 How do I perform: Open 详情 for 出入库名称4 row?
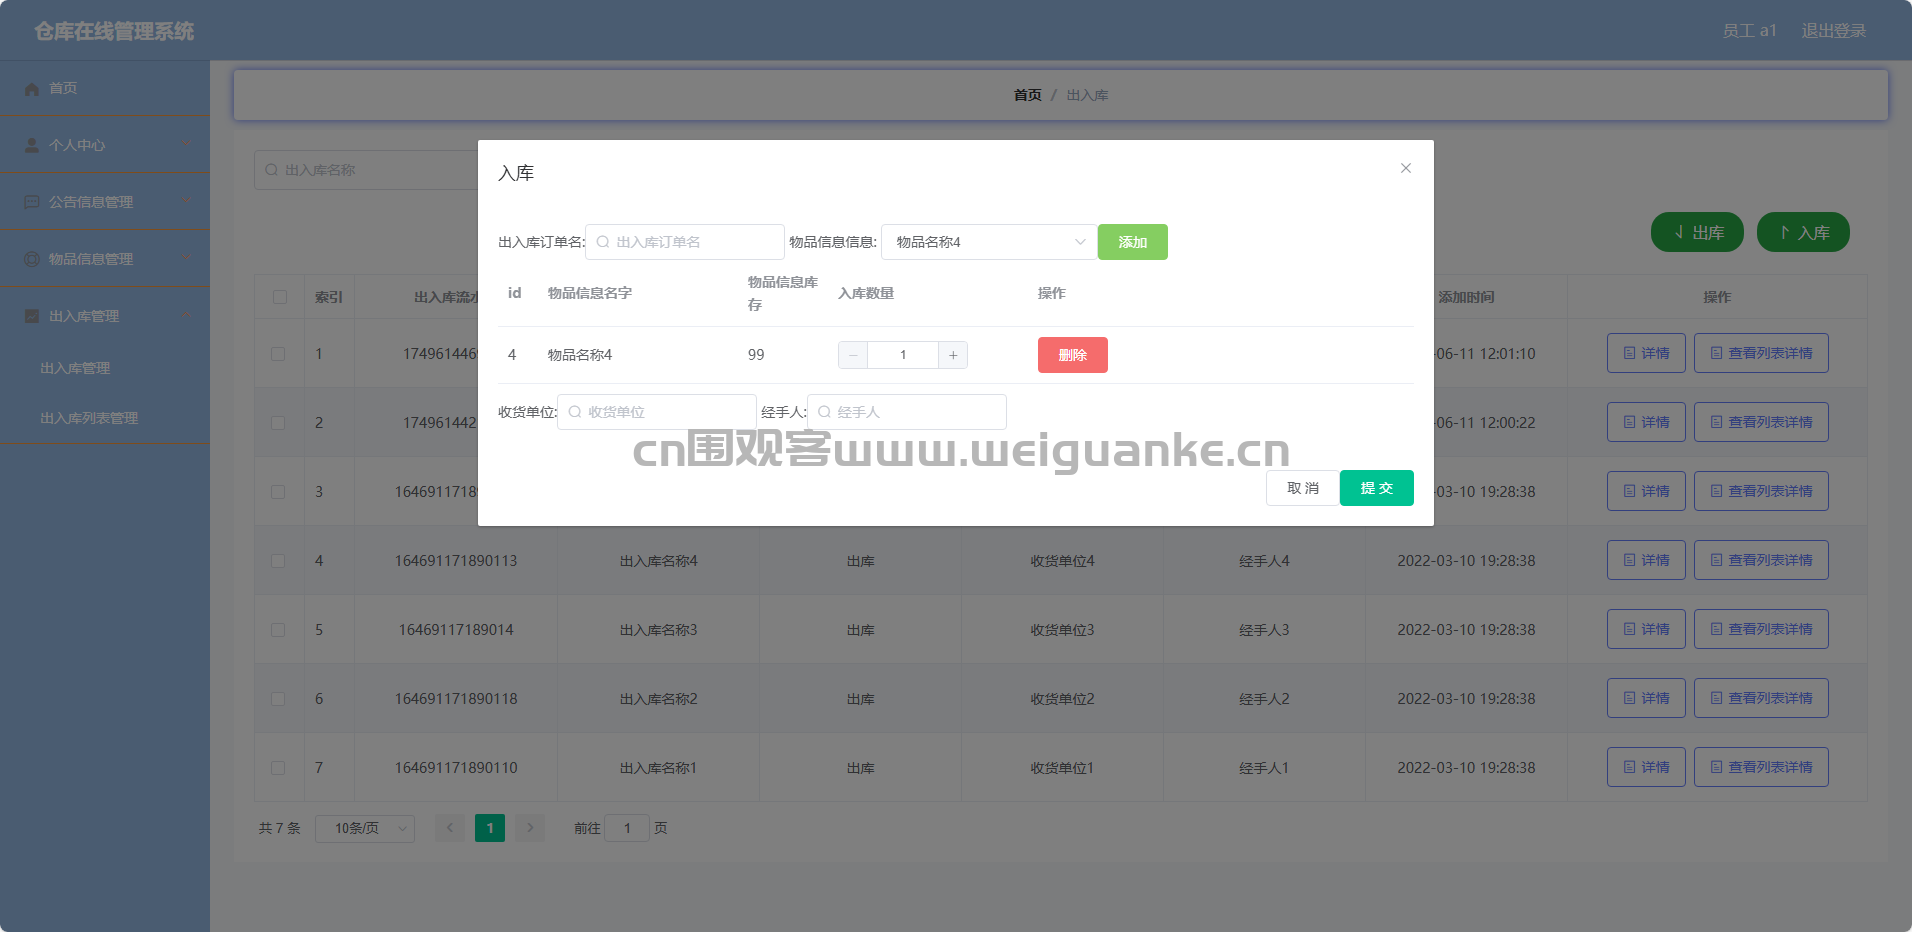pos(1646,560)
